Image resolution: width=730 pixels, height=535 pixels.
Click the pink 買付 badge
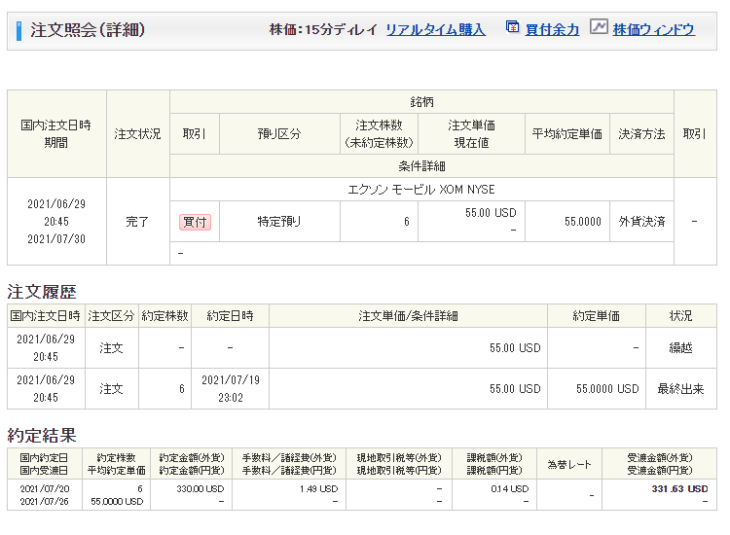click(x=195, y=221)
